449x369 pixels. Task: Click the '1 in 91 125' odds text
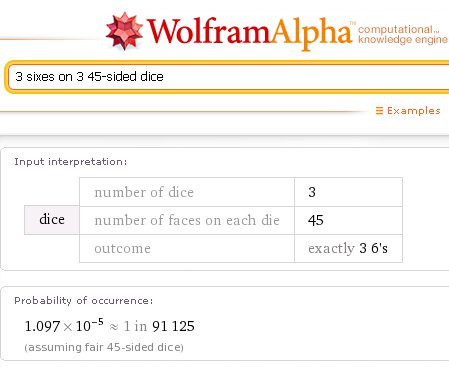tap(159, 326)
